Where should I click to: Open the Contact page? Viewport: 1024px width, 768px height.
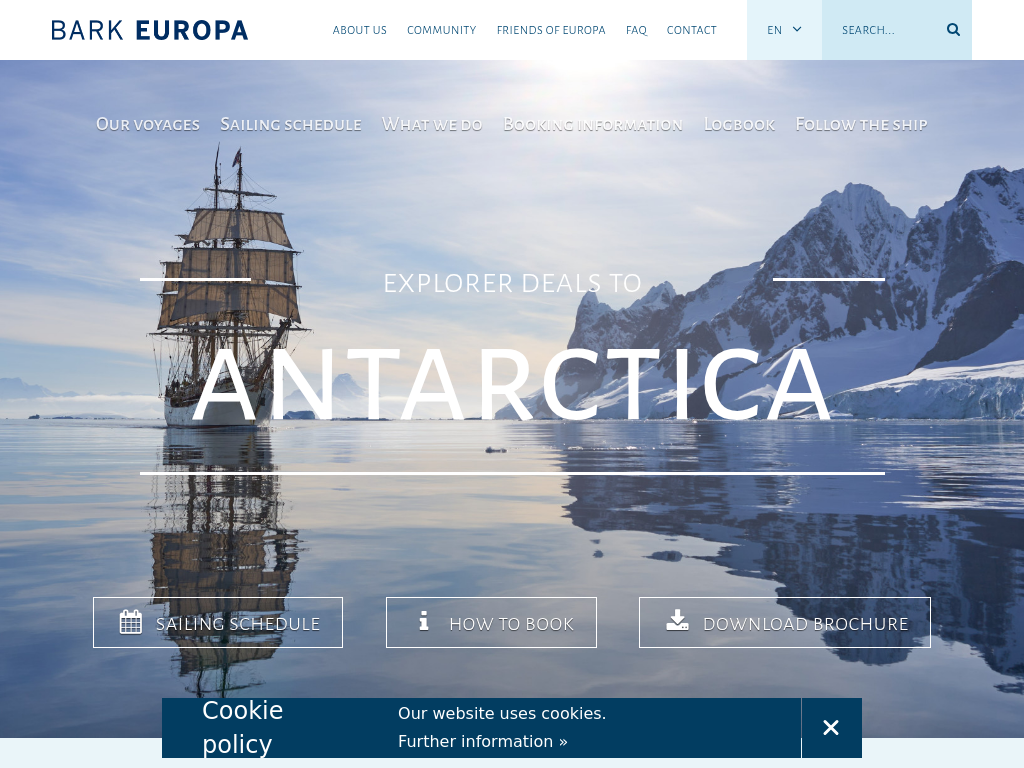click(x=691, y=30)
